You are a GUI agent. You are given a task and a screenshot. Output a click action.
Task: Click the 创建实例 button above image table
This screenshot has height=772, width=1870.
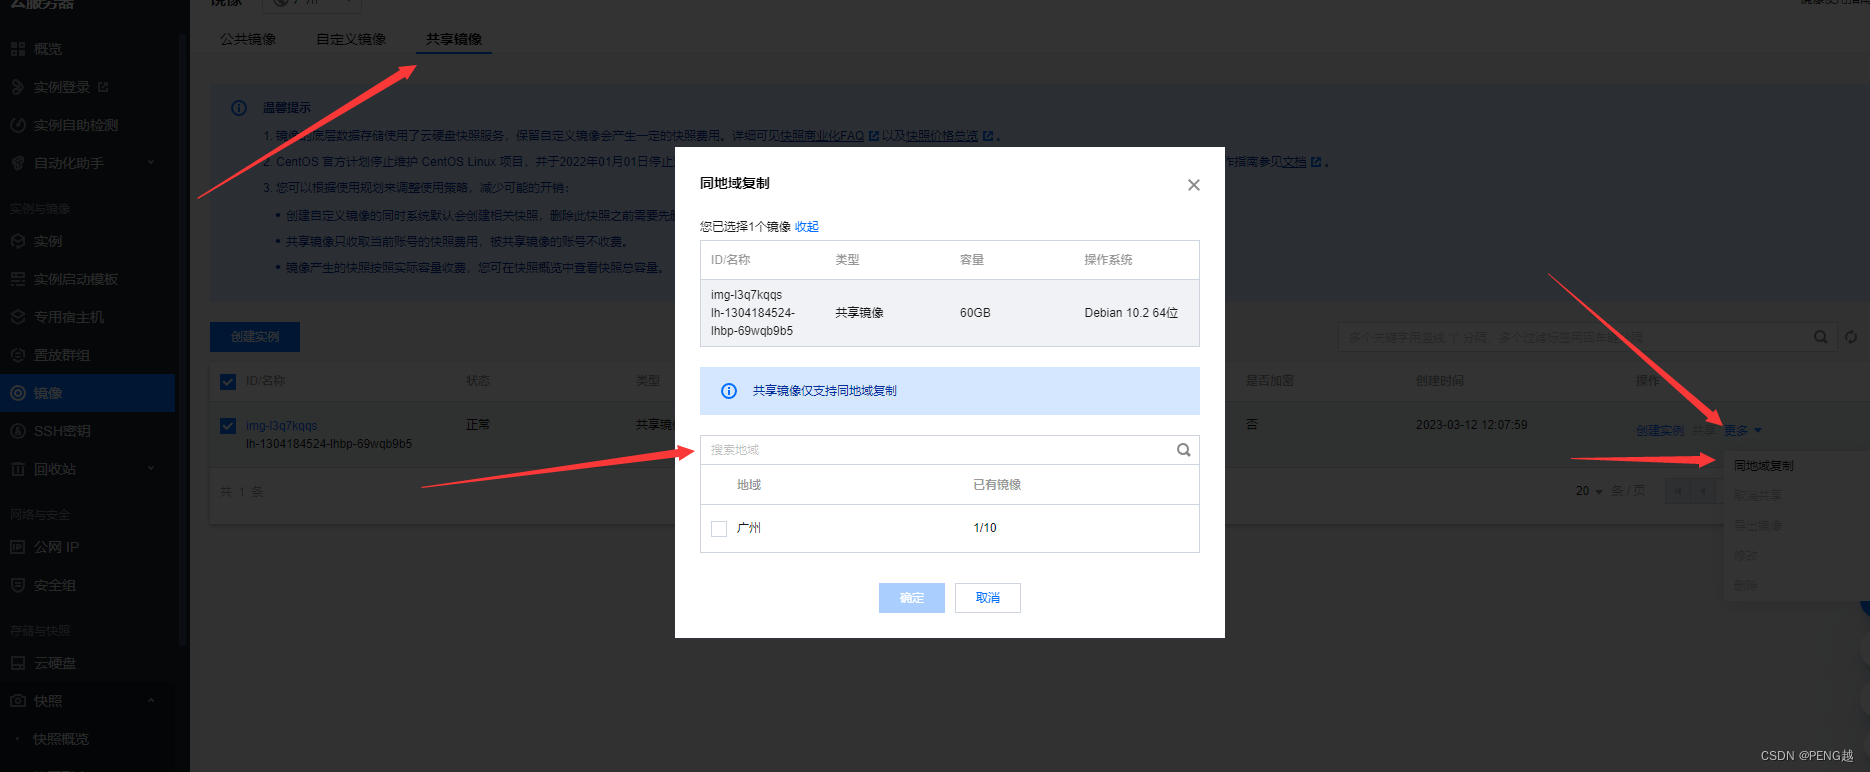click(x=255, y=337)
